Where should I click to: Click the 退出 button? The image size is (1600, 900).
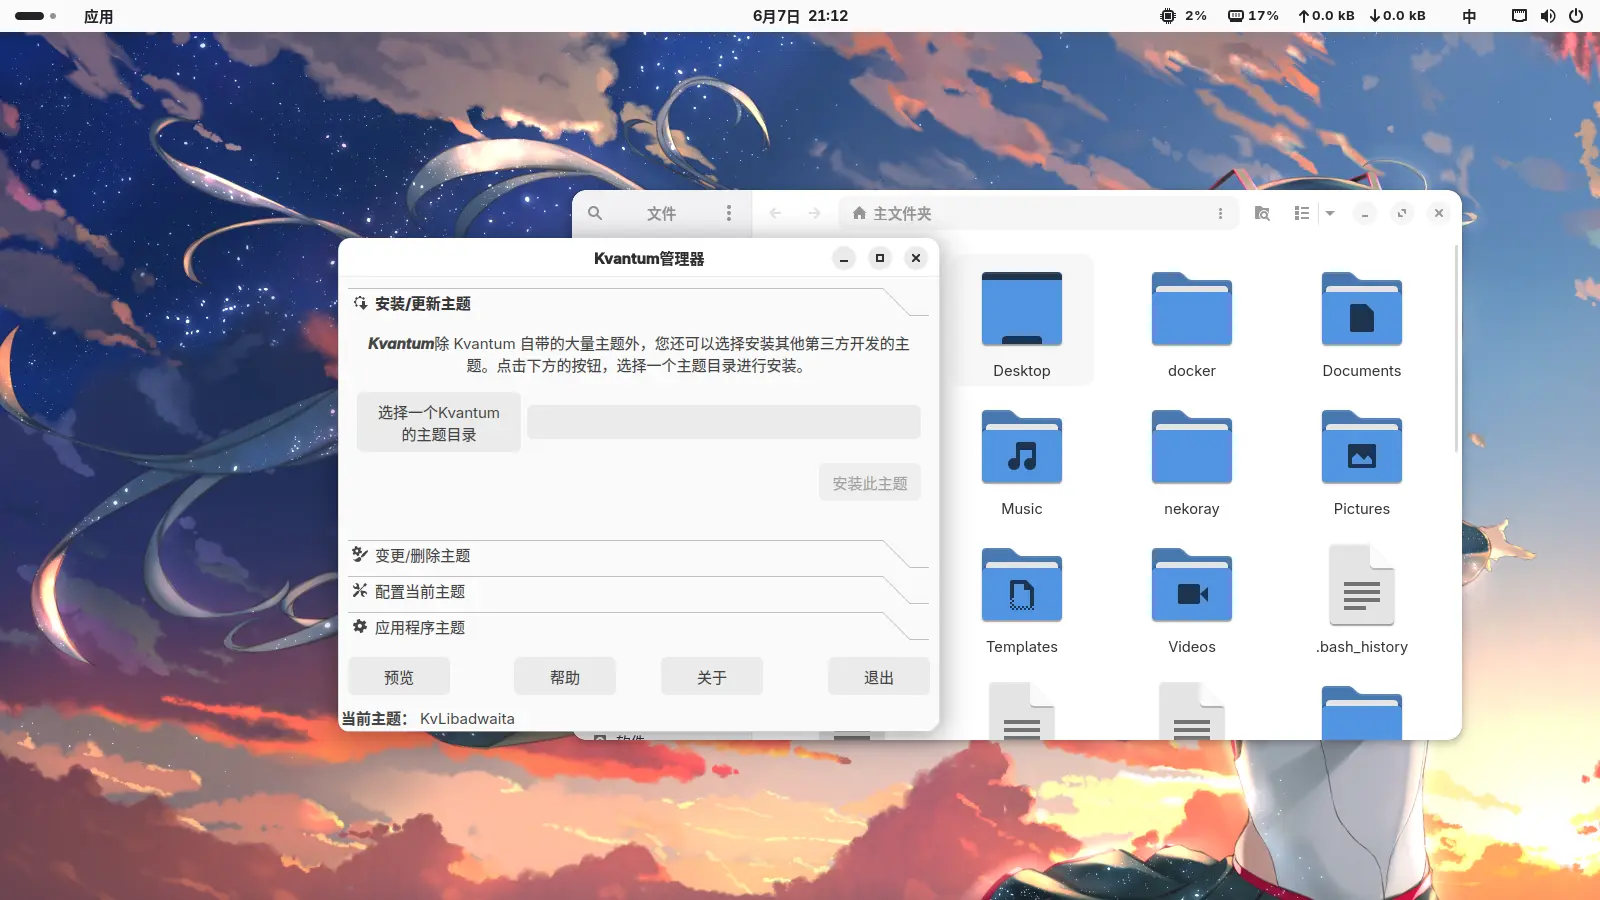tap(879, 677)
